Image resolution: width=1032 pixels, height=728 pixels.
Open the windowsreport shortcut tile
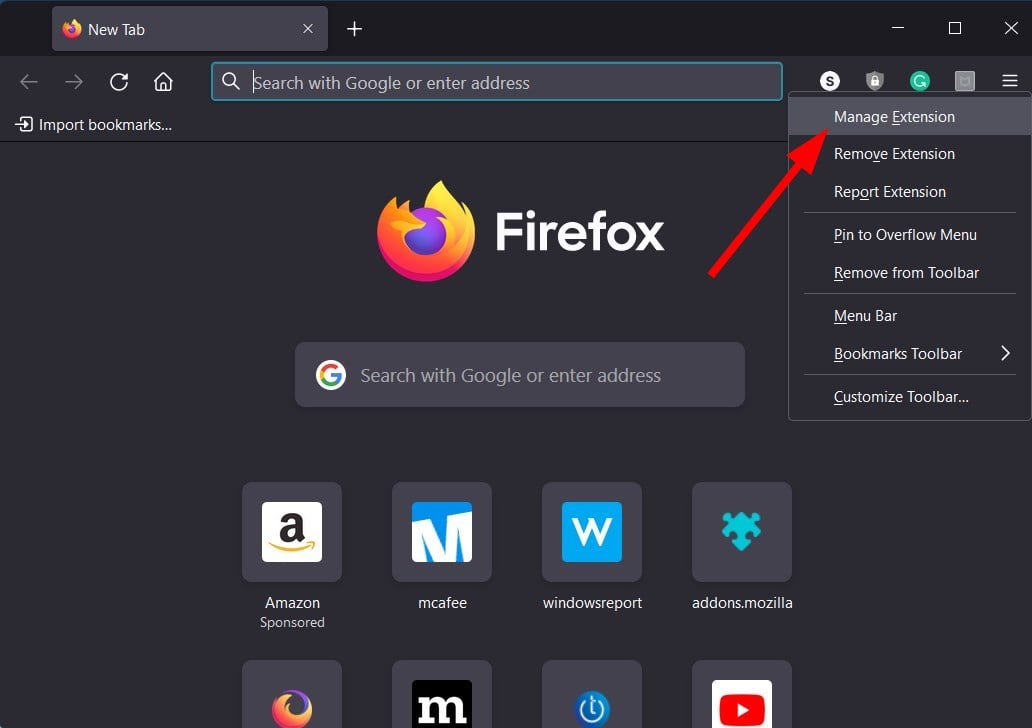coord(592,532)
